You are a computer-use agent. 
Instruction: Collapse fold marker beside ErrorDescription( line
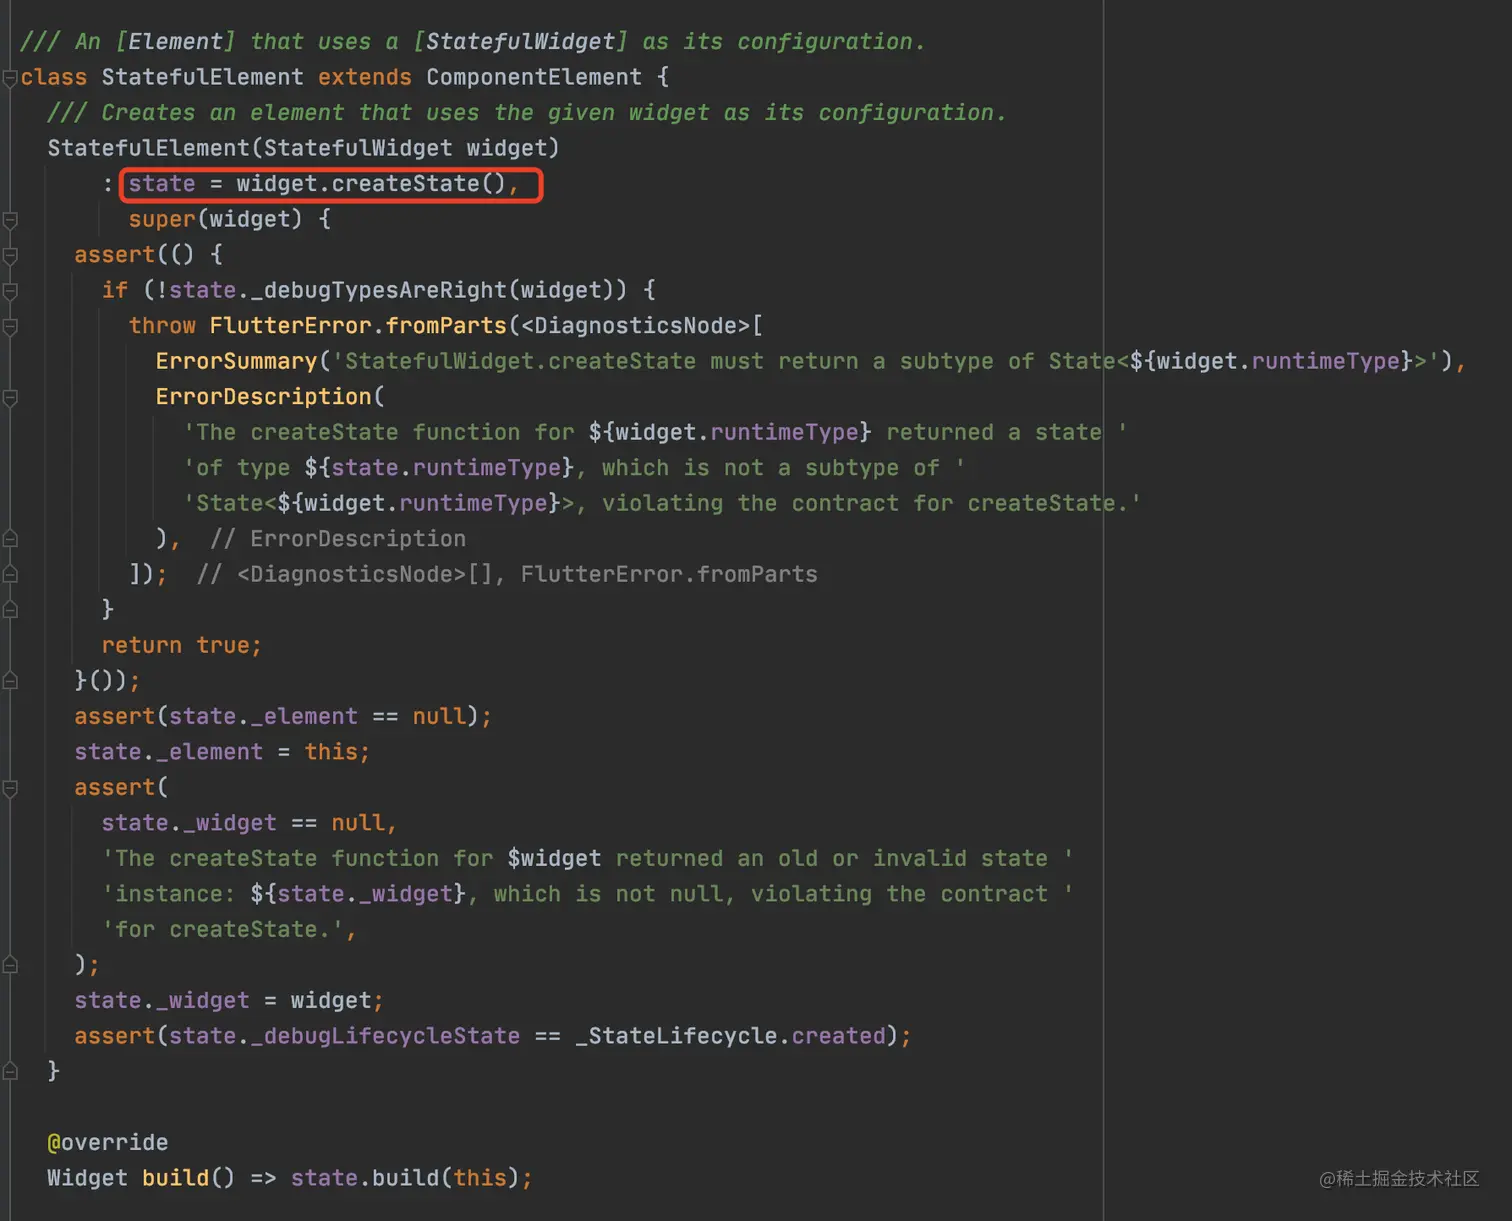(10, 397)
